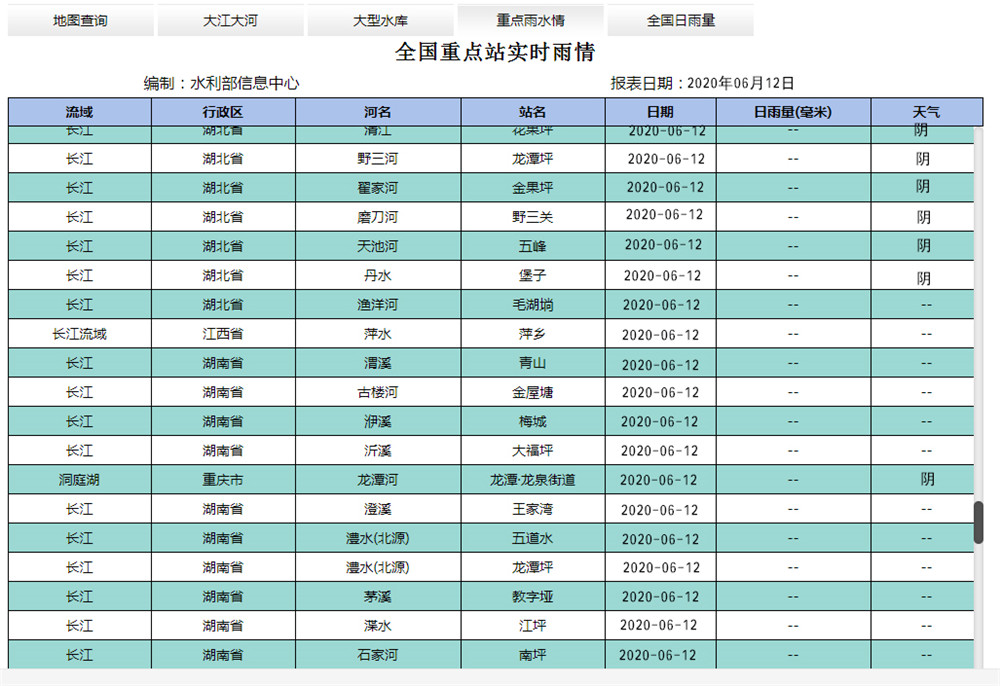Screen dimensions: 1000x686
Task: Select the station 江坪
Action: (533, 626)
